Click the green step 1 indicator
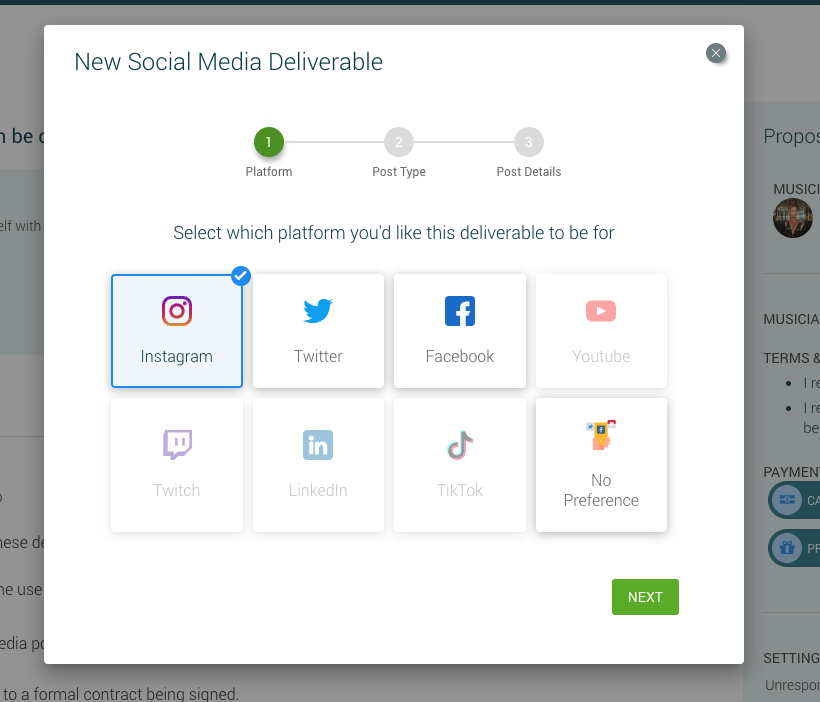 pos(268,141)
